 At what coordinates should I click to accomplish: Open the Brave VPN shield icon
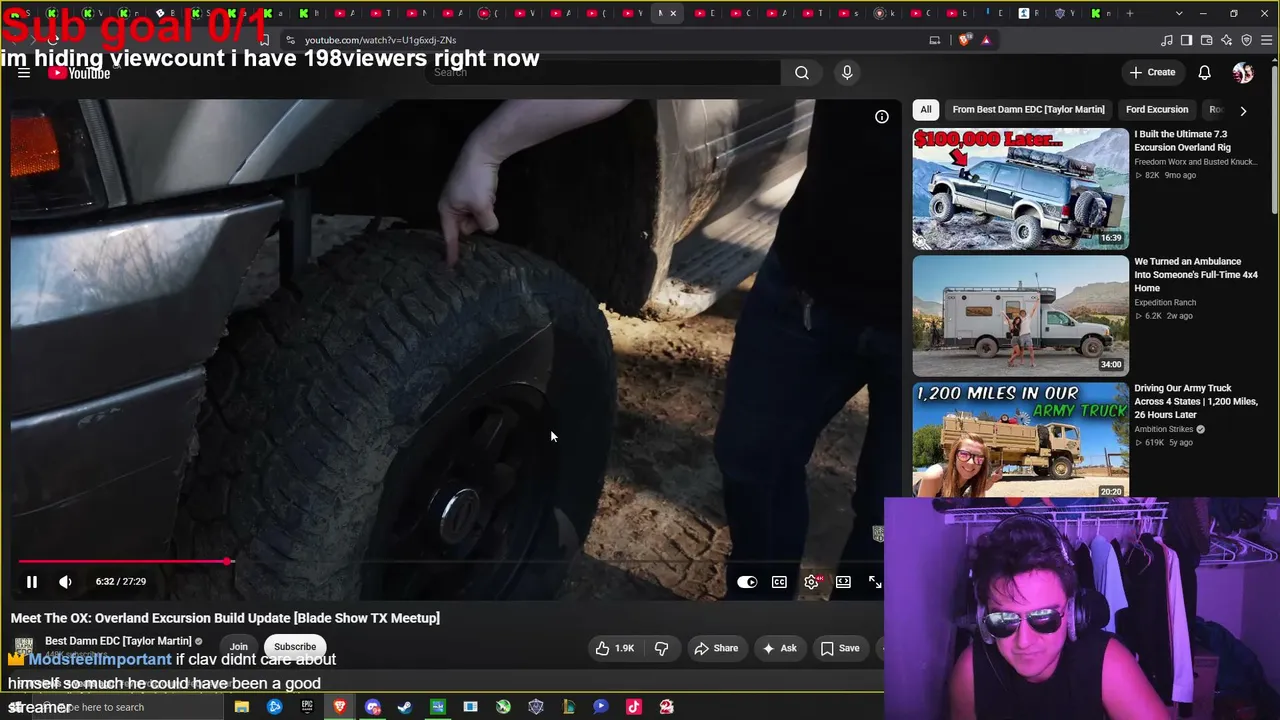1247,40
